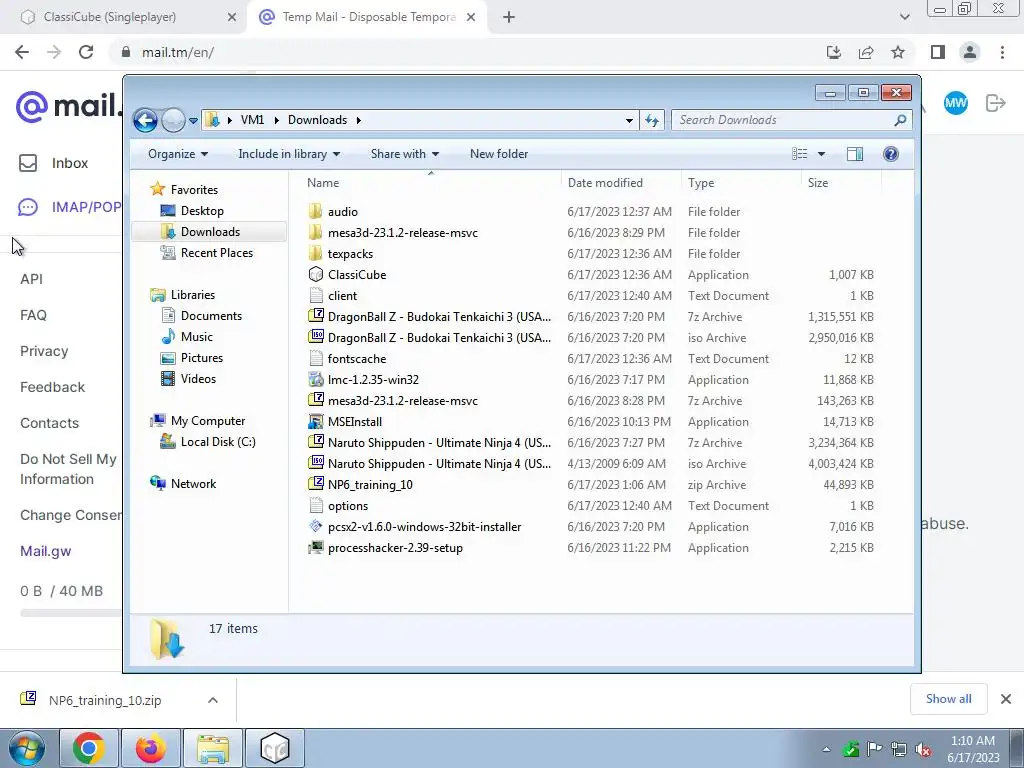Open Firefox from the taskbar
Viewport: 1024px width, 768px height.
pos(151,748)
